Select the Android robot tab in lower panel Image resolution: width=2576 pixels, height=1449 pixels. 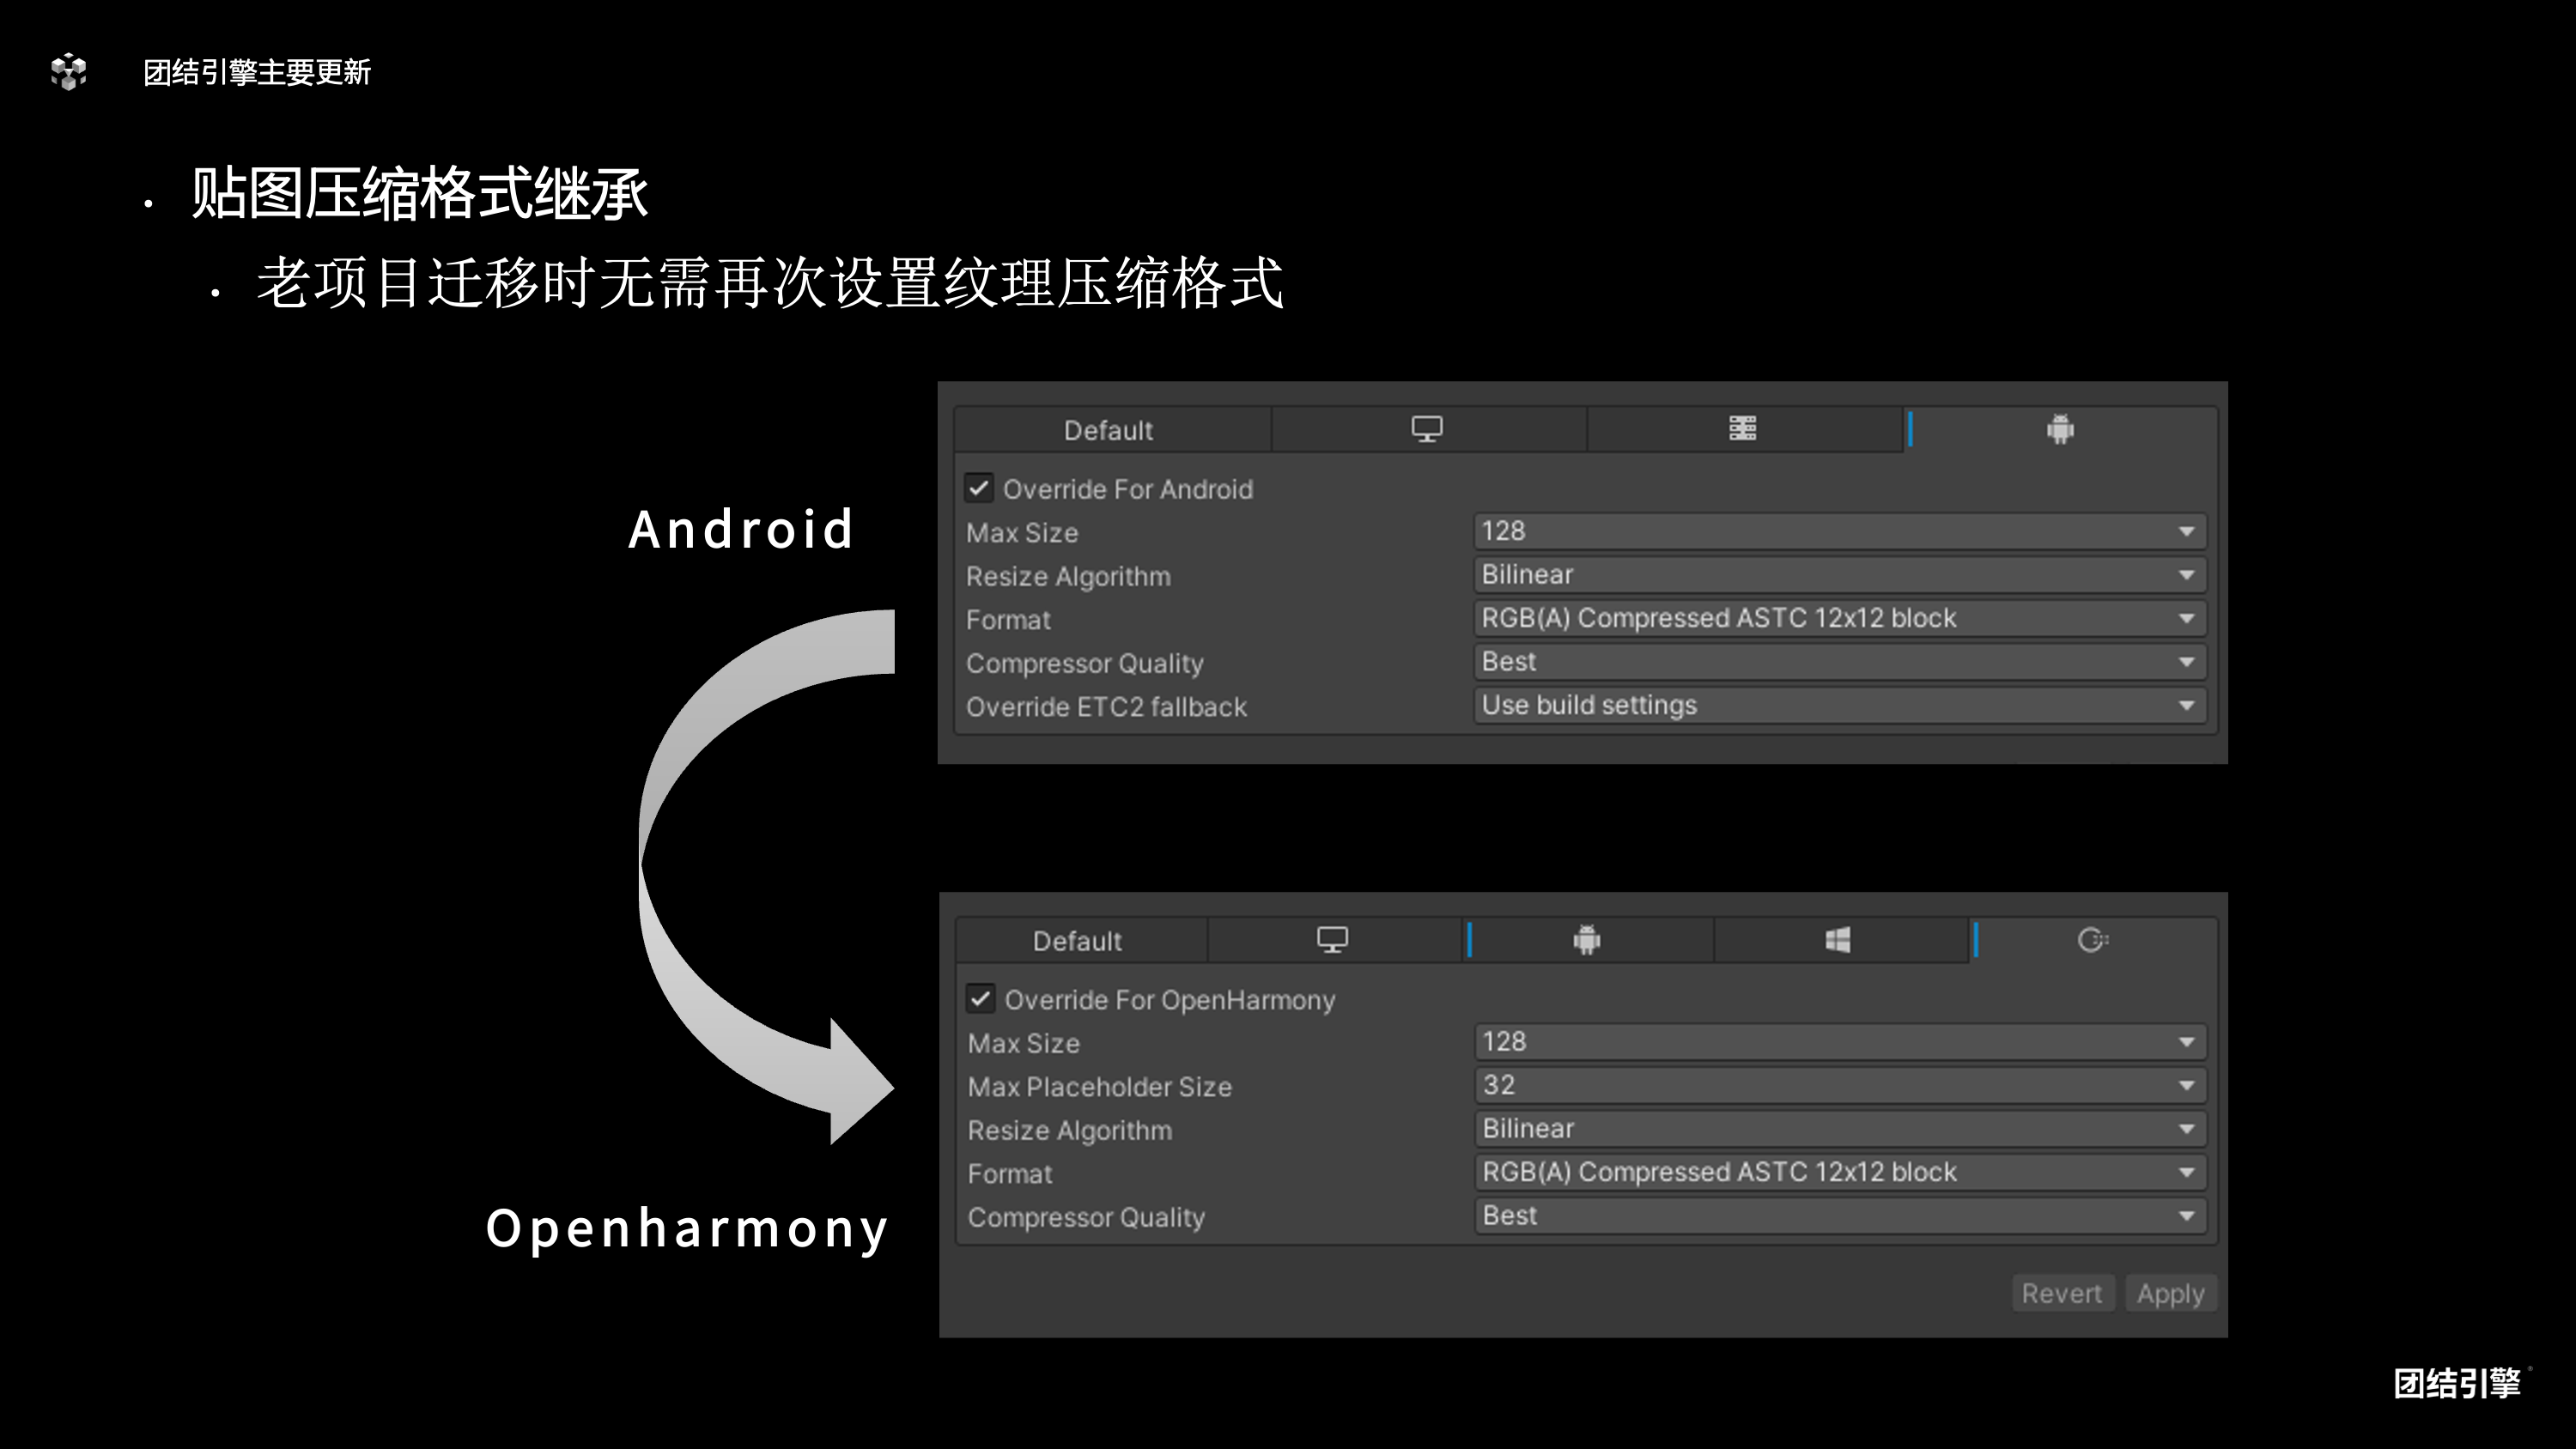click(1587, 940)
